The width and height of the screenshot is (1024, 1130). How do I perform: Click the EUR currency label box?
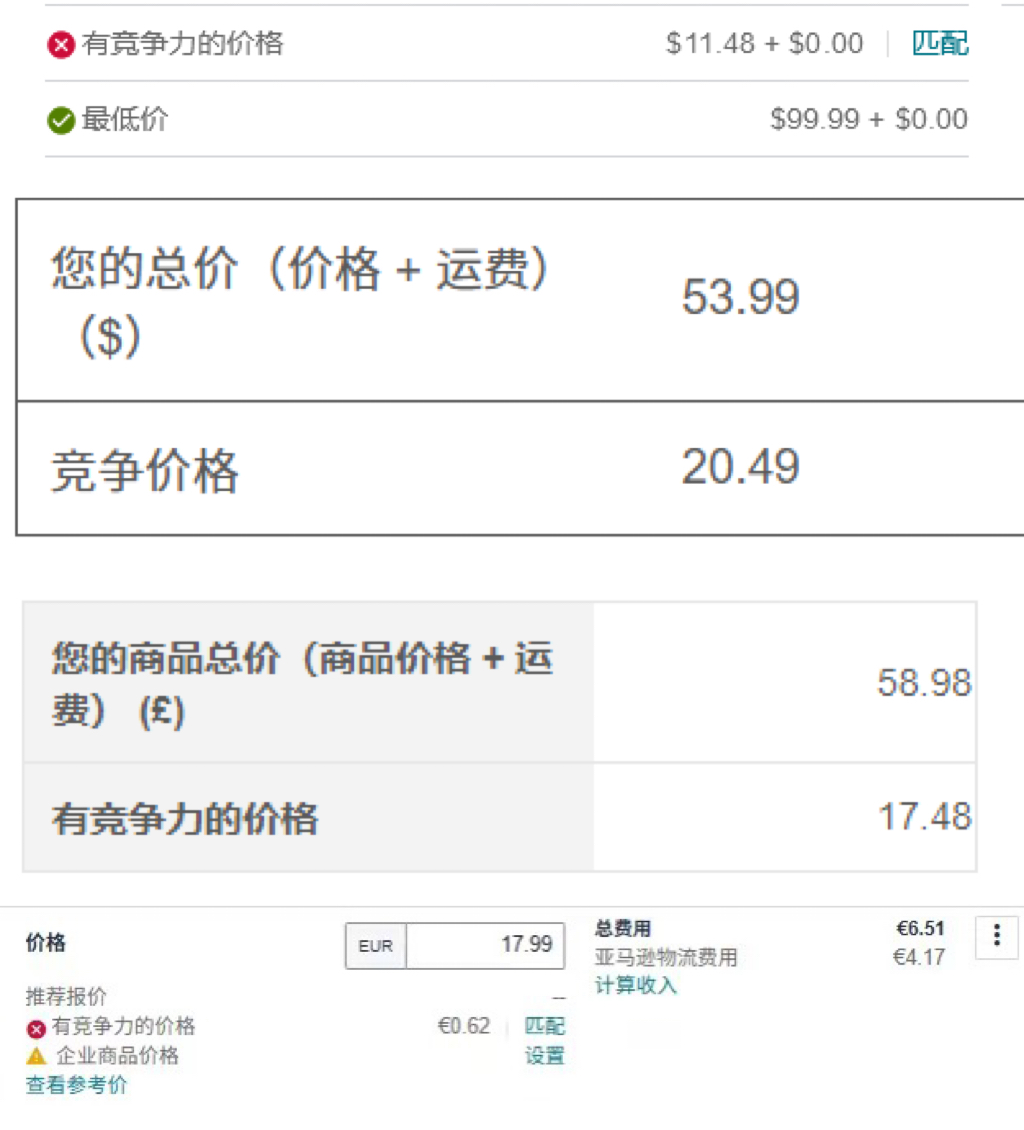pyautogui.click(x=376, y=946)
